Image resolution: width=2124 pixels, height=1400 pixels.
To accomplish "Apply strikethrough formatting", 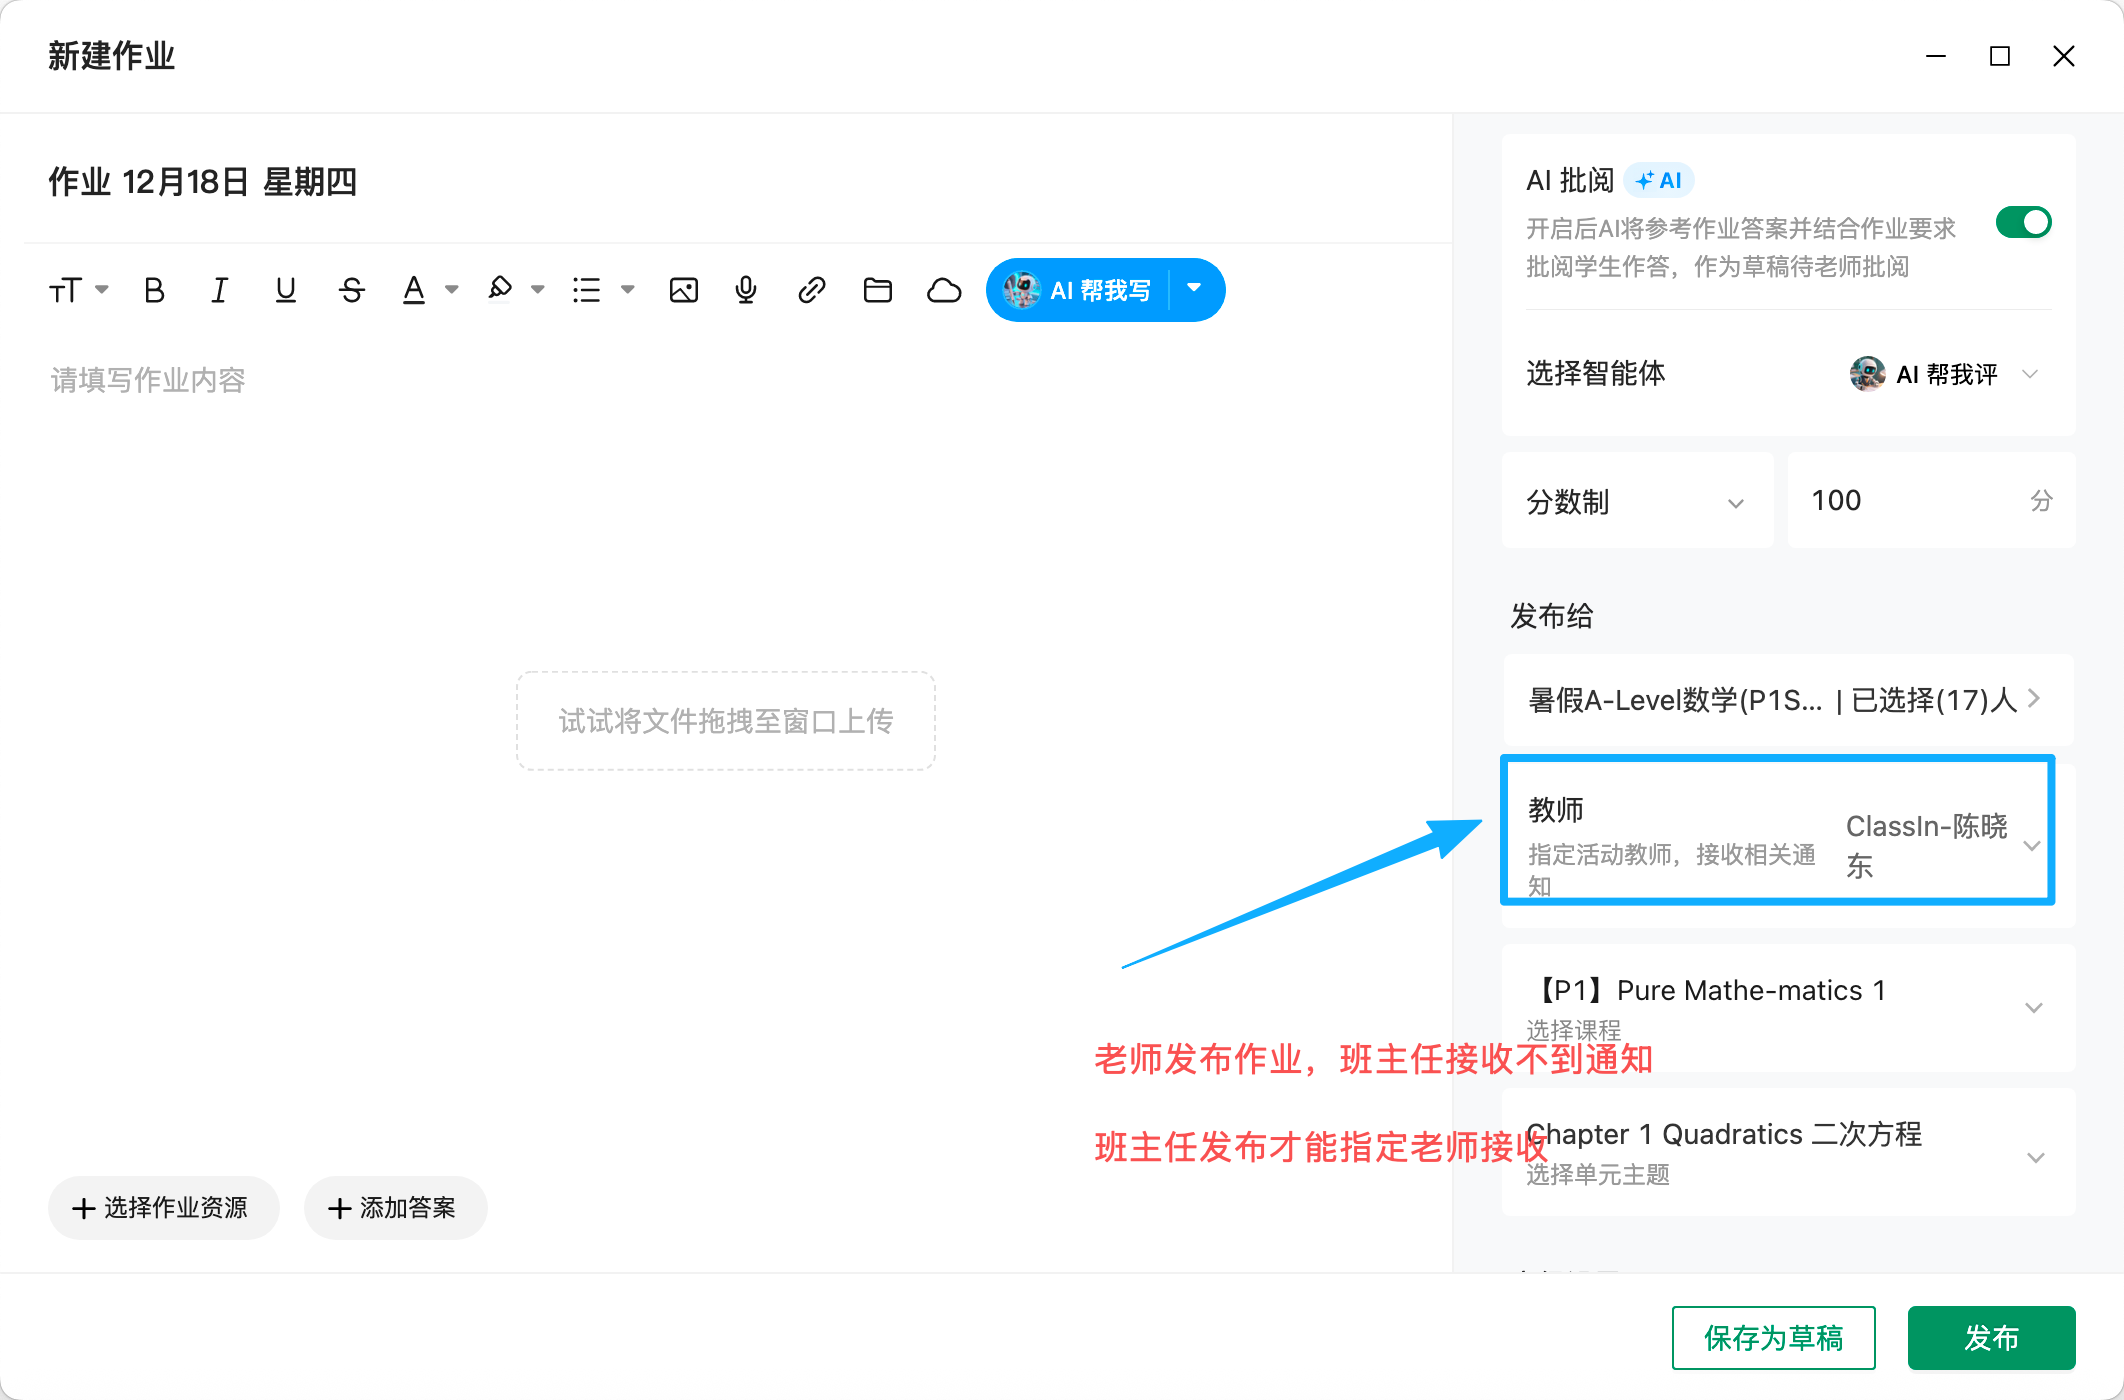I will 351,289.
